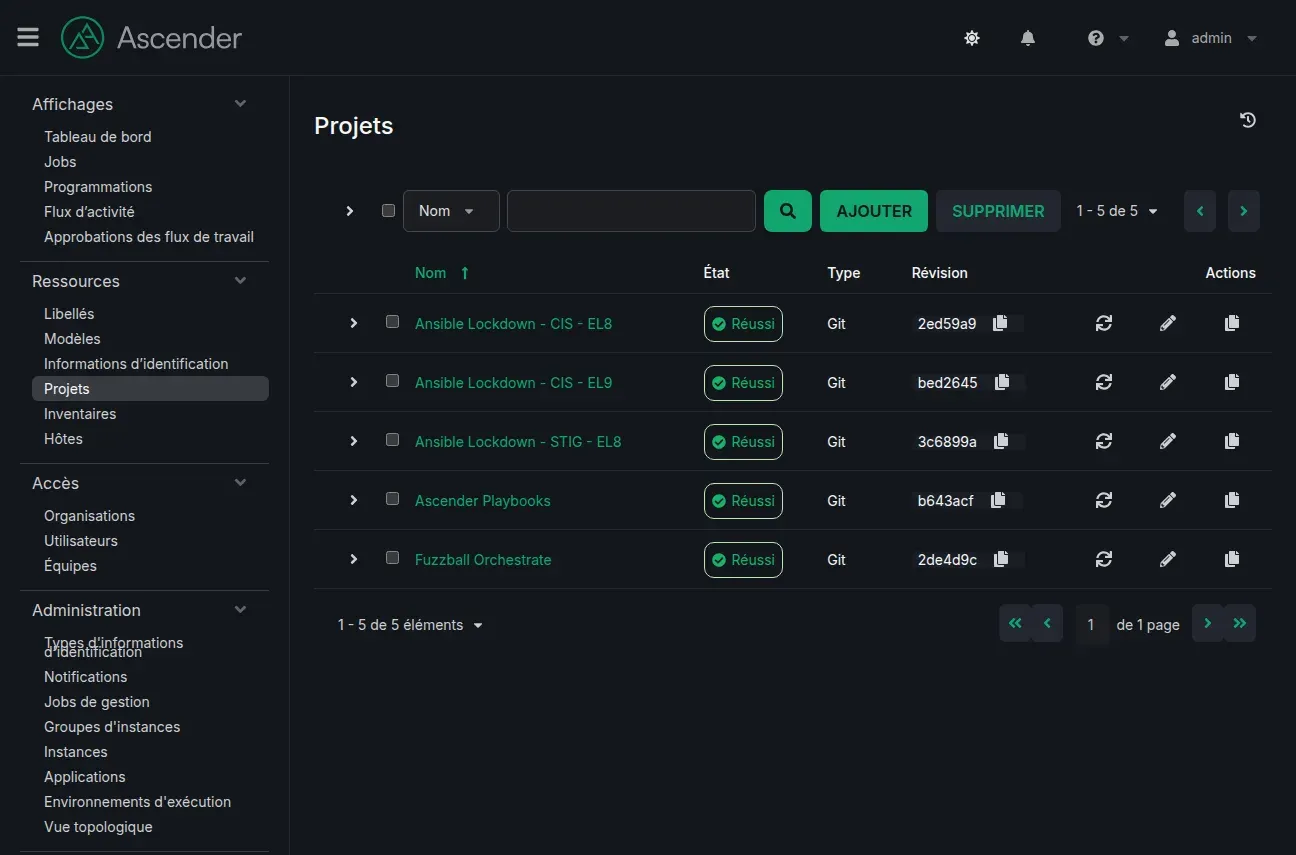This screenshot has width=1296, height=855.
Task: Check the select-all projects checkbox
Action: [x=388, y=211]
